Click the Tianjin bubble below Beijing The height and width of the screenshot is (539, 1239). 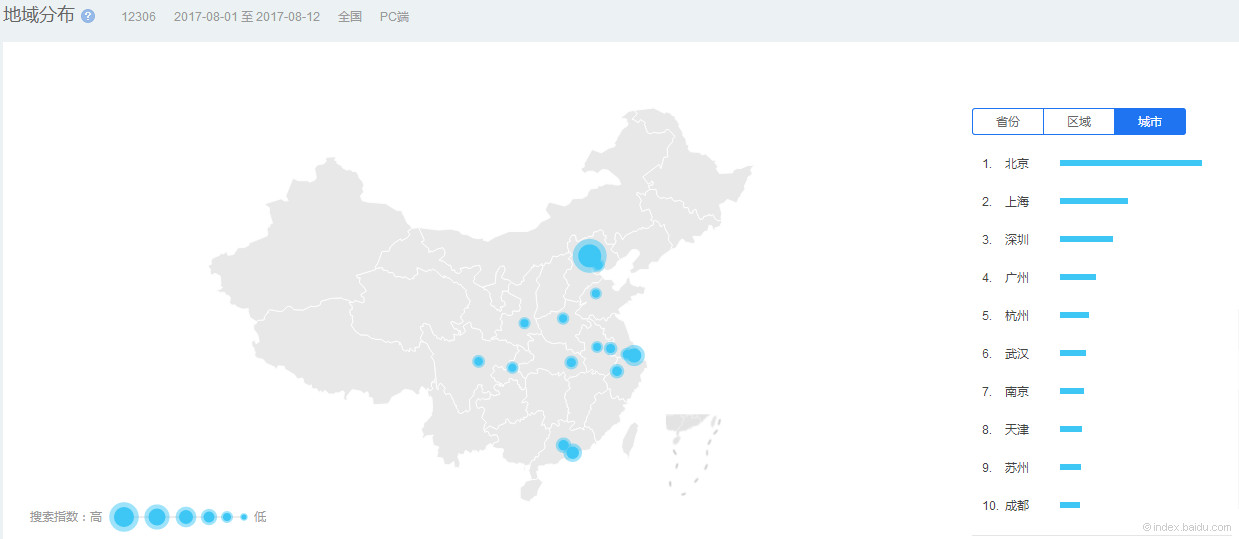point(598,266)
